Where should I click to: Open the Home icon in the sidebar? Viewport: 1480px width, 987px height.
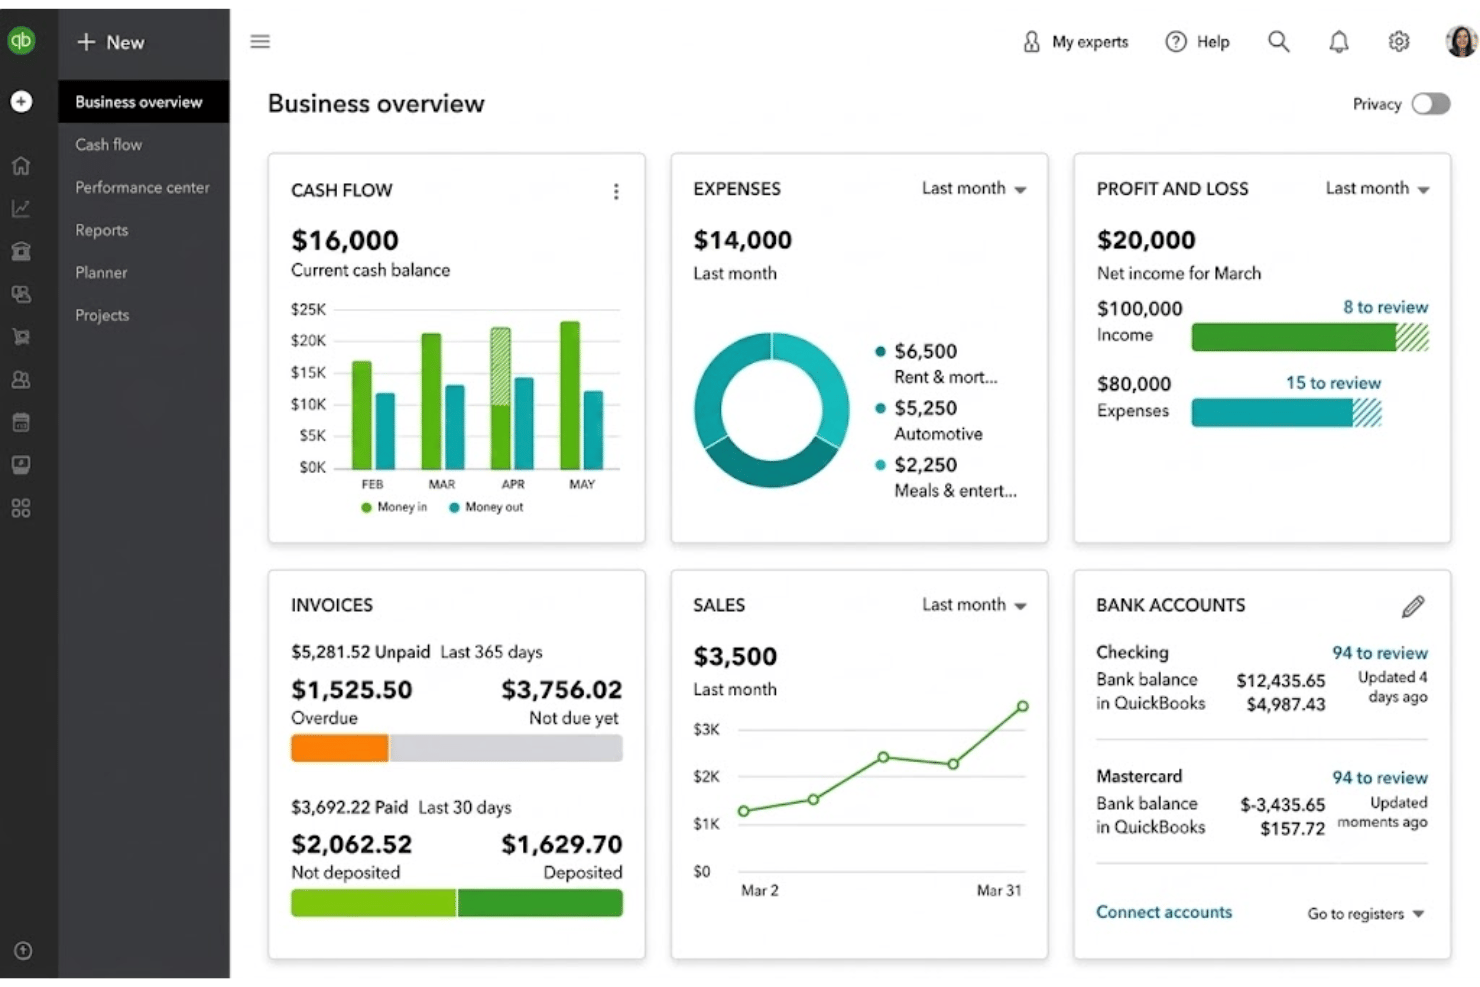tap(21, 166)
